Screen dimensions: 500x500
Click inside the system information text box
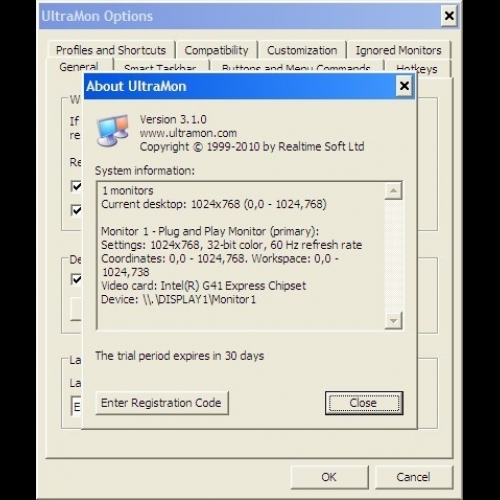pyautogui.click(x=241, y=256)
